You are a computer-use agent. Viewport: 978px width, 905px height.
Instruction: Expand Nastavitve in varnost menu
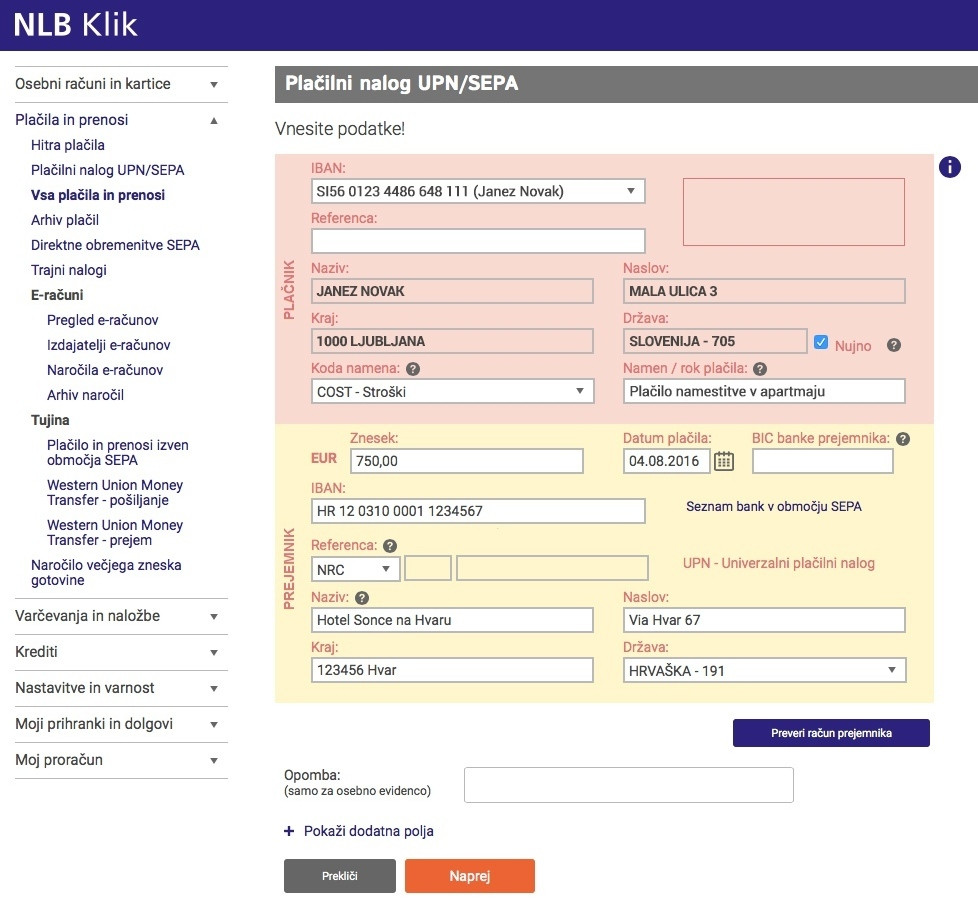[121, 689]
